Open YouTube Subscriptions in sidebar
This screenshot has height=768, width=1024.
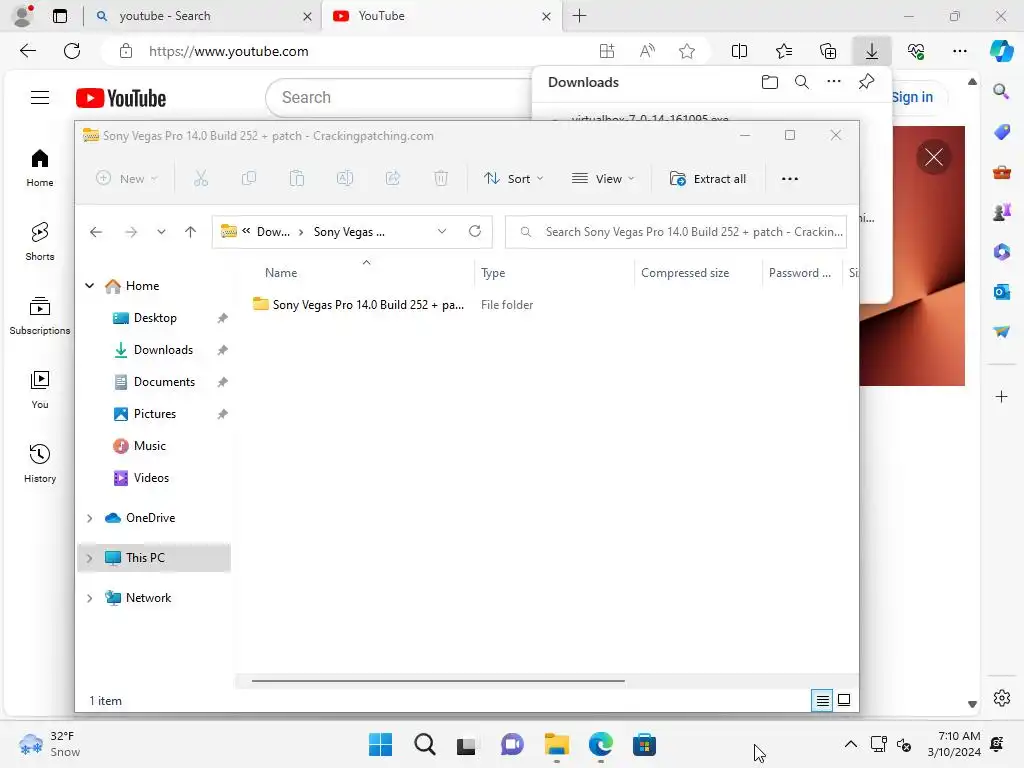point(40,316)
